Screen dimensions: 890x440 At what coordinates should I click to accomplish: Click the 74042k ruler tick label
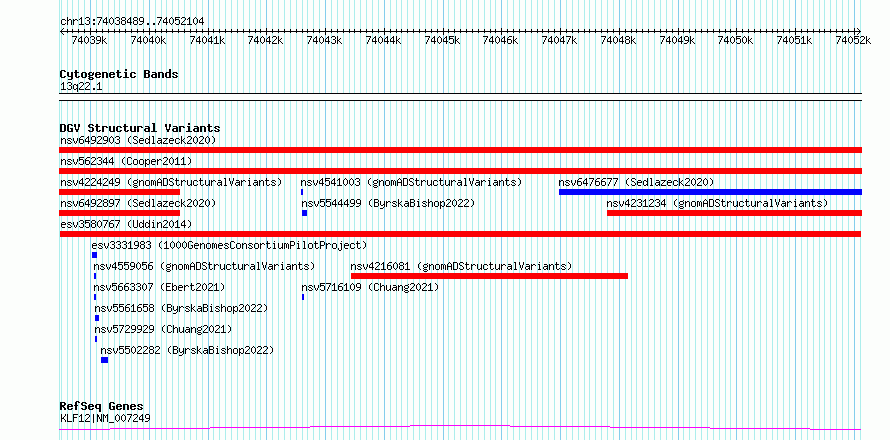tap(266, 40)
